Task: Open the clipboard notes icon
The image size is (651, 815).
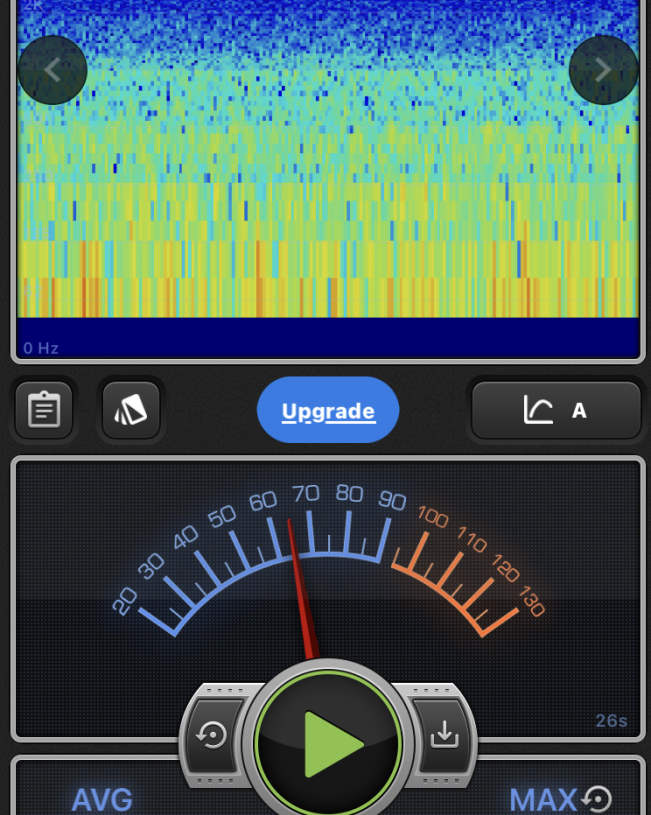Action: point(44,410)
